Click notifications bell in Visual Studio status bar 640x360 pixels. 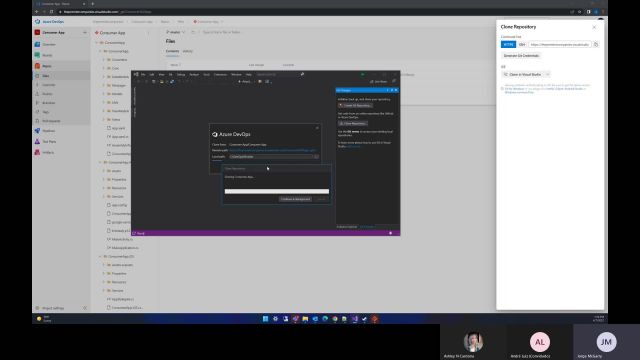(x=391, y=233)
